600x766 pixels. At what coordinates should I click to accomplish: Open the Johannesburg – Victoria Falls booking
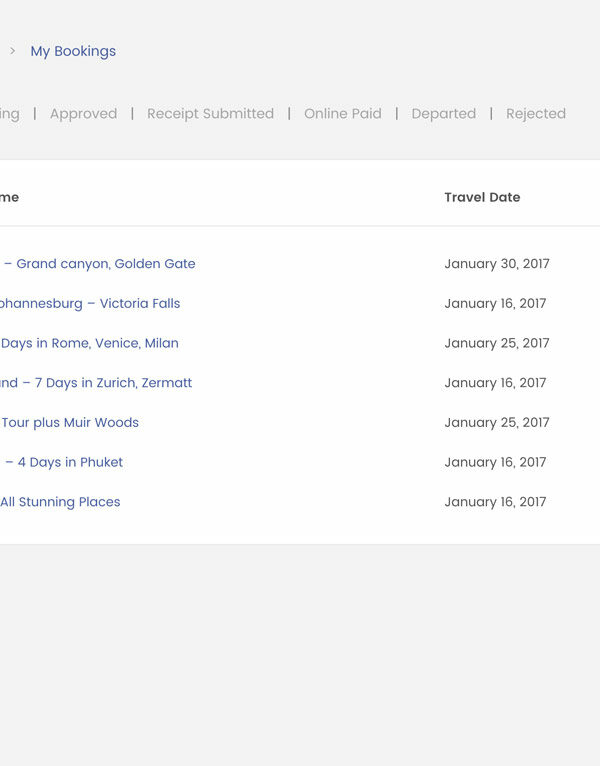point(90,304)
